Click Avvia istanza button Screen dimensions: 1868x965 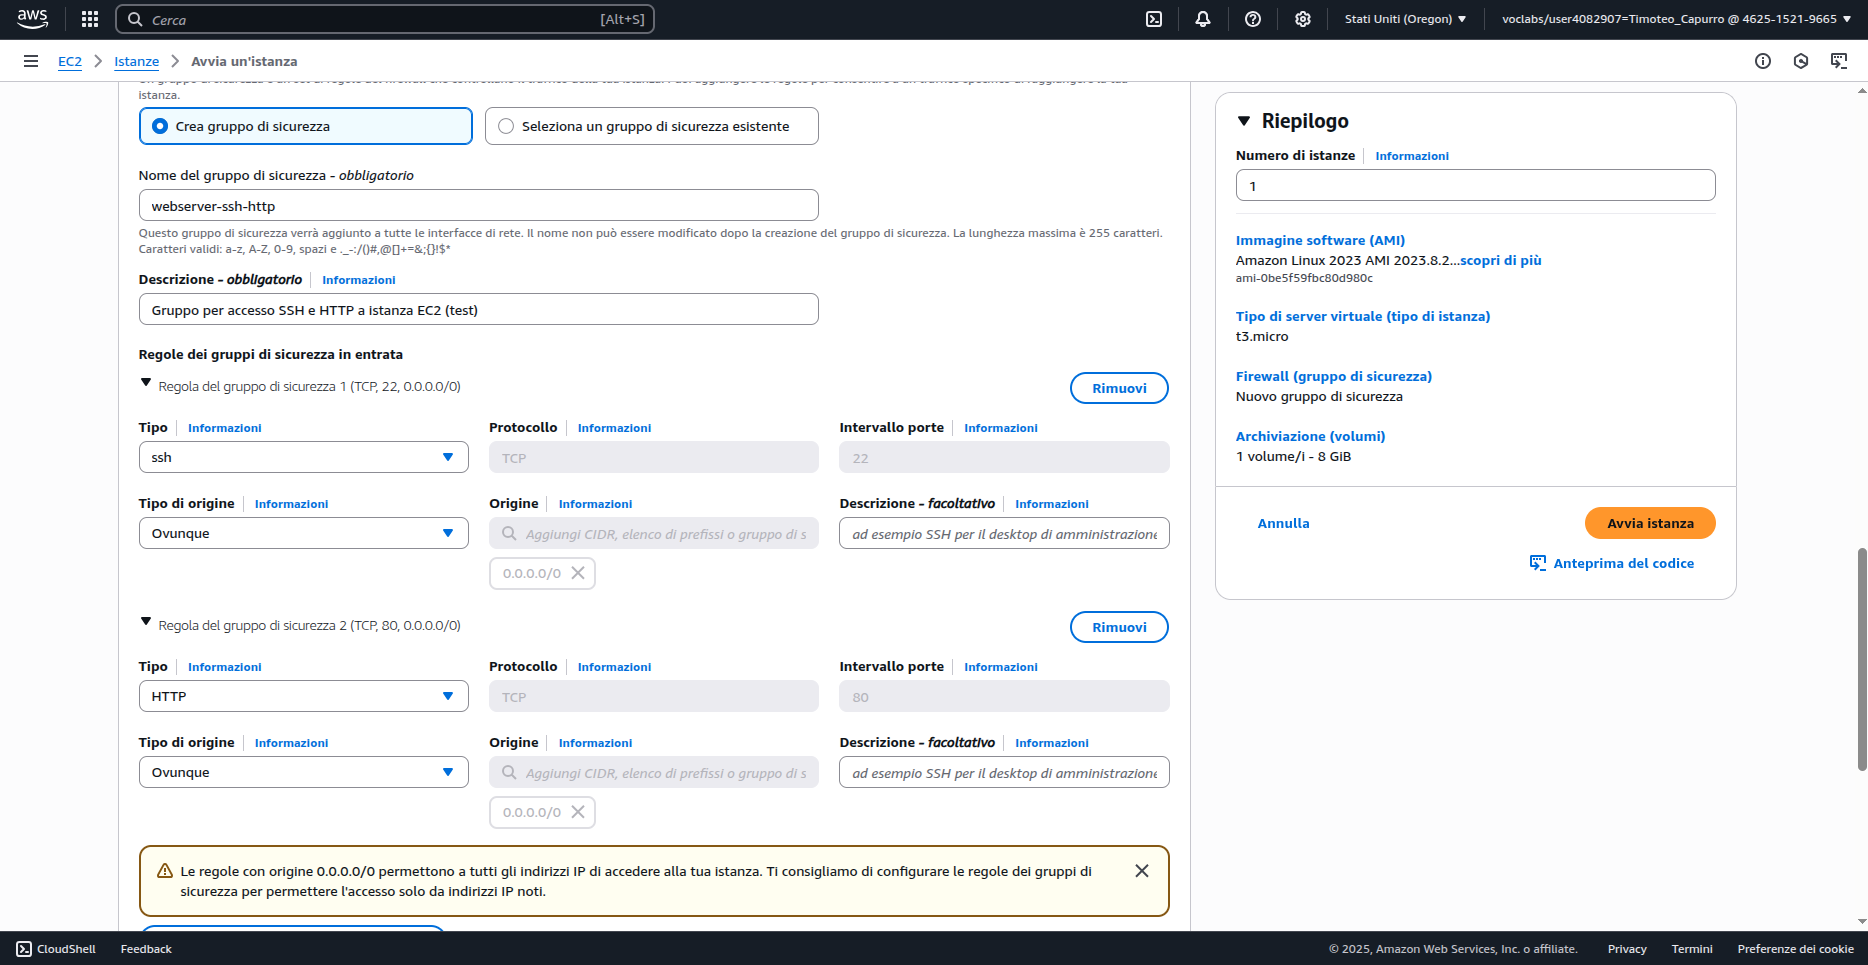click(1650, 523)
